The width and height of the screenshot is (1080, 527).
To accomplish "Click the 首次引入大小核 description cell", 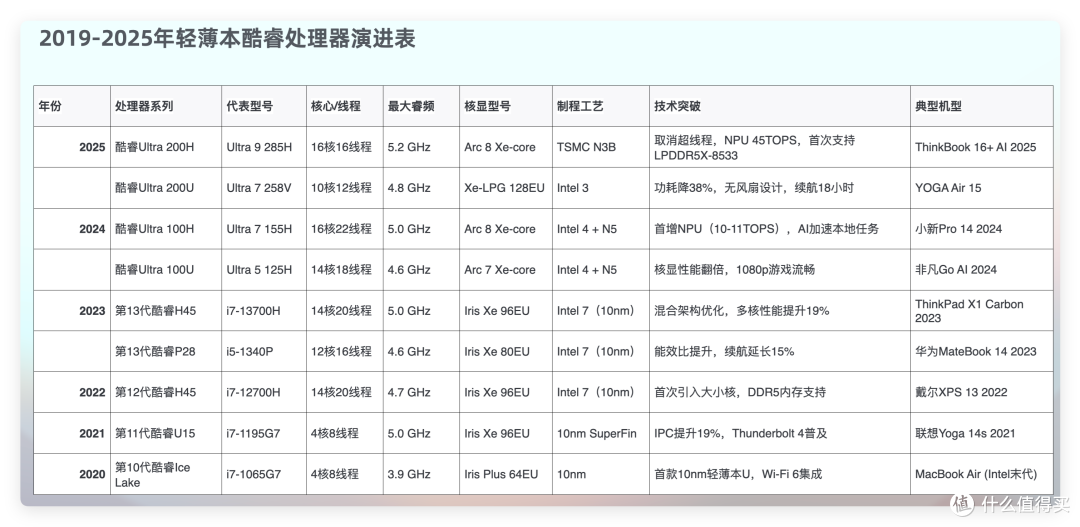I will tap(780, 392).
